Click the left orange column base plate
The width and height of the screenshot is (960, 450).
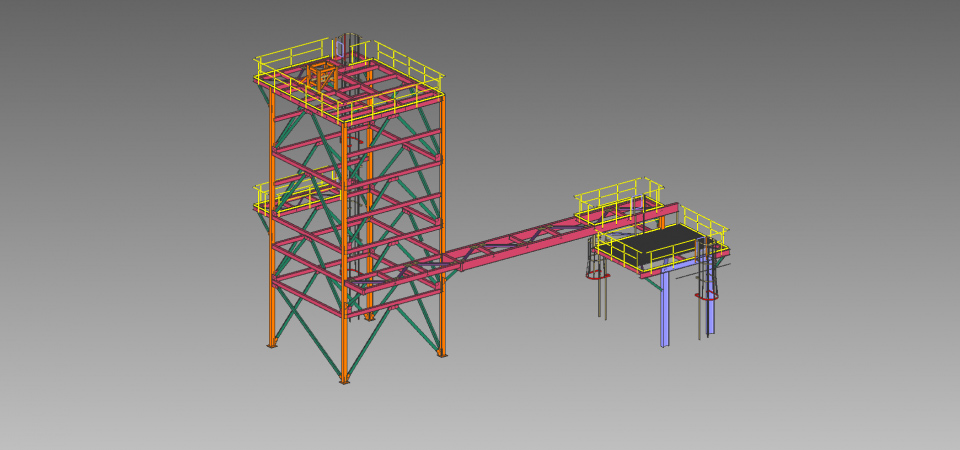click(x=271, y=346)
